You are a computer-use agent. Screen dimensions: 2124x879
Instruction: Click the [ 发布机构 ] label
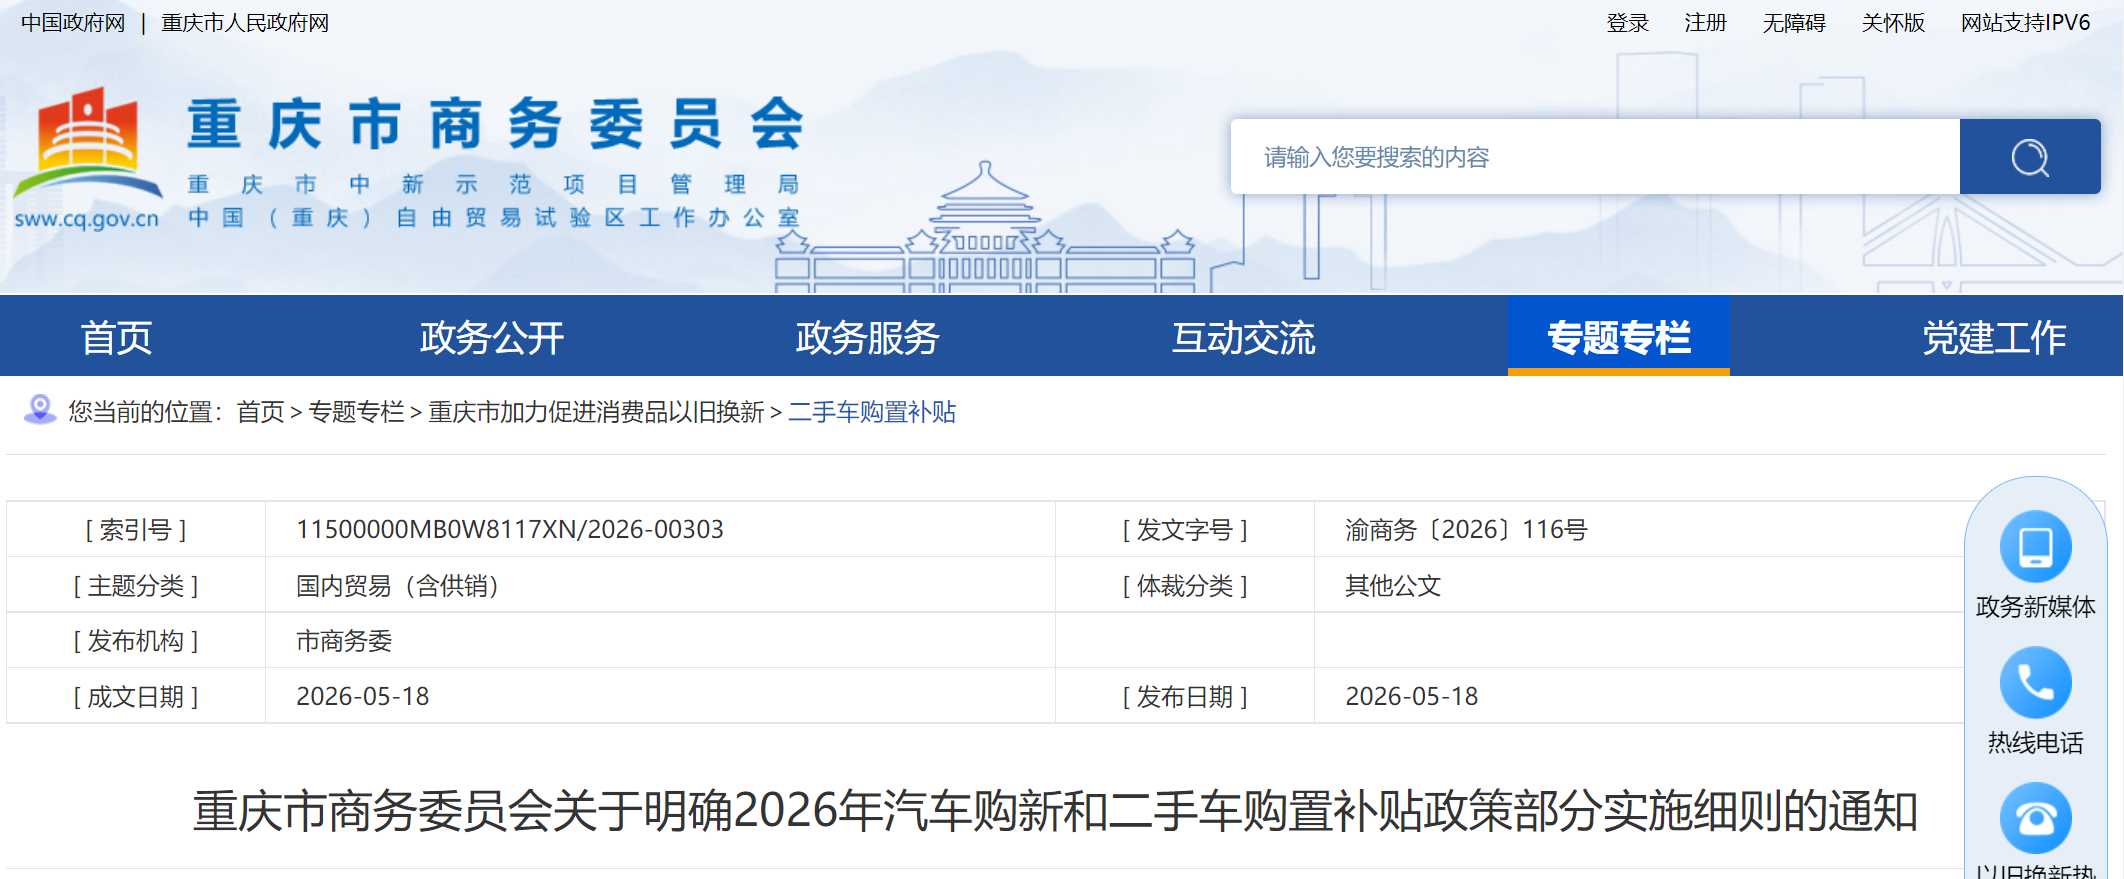point(136,640)
